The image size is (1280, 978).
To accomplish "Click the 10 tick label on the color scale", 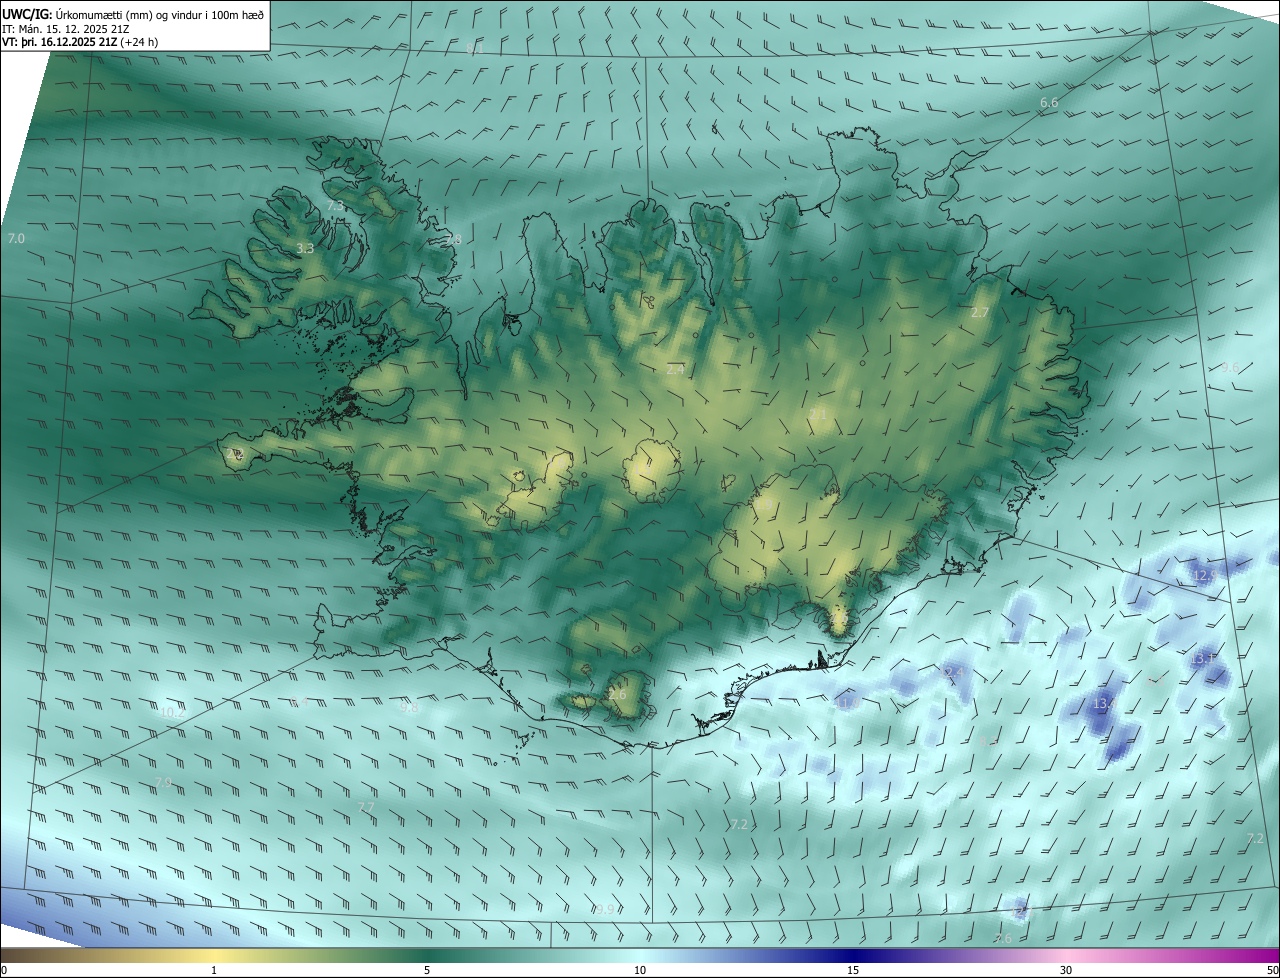I will tap(640, 970).
